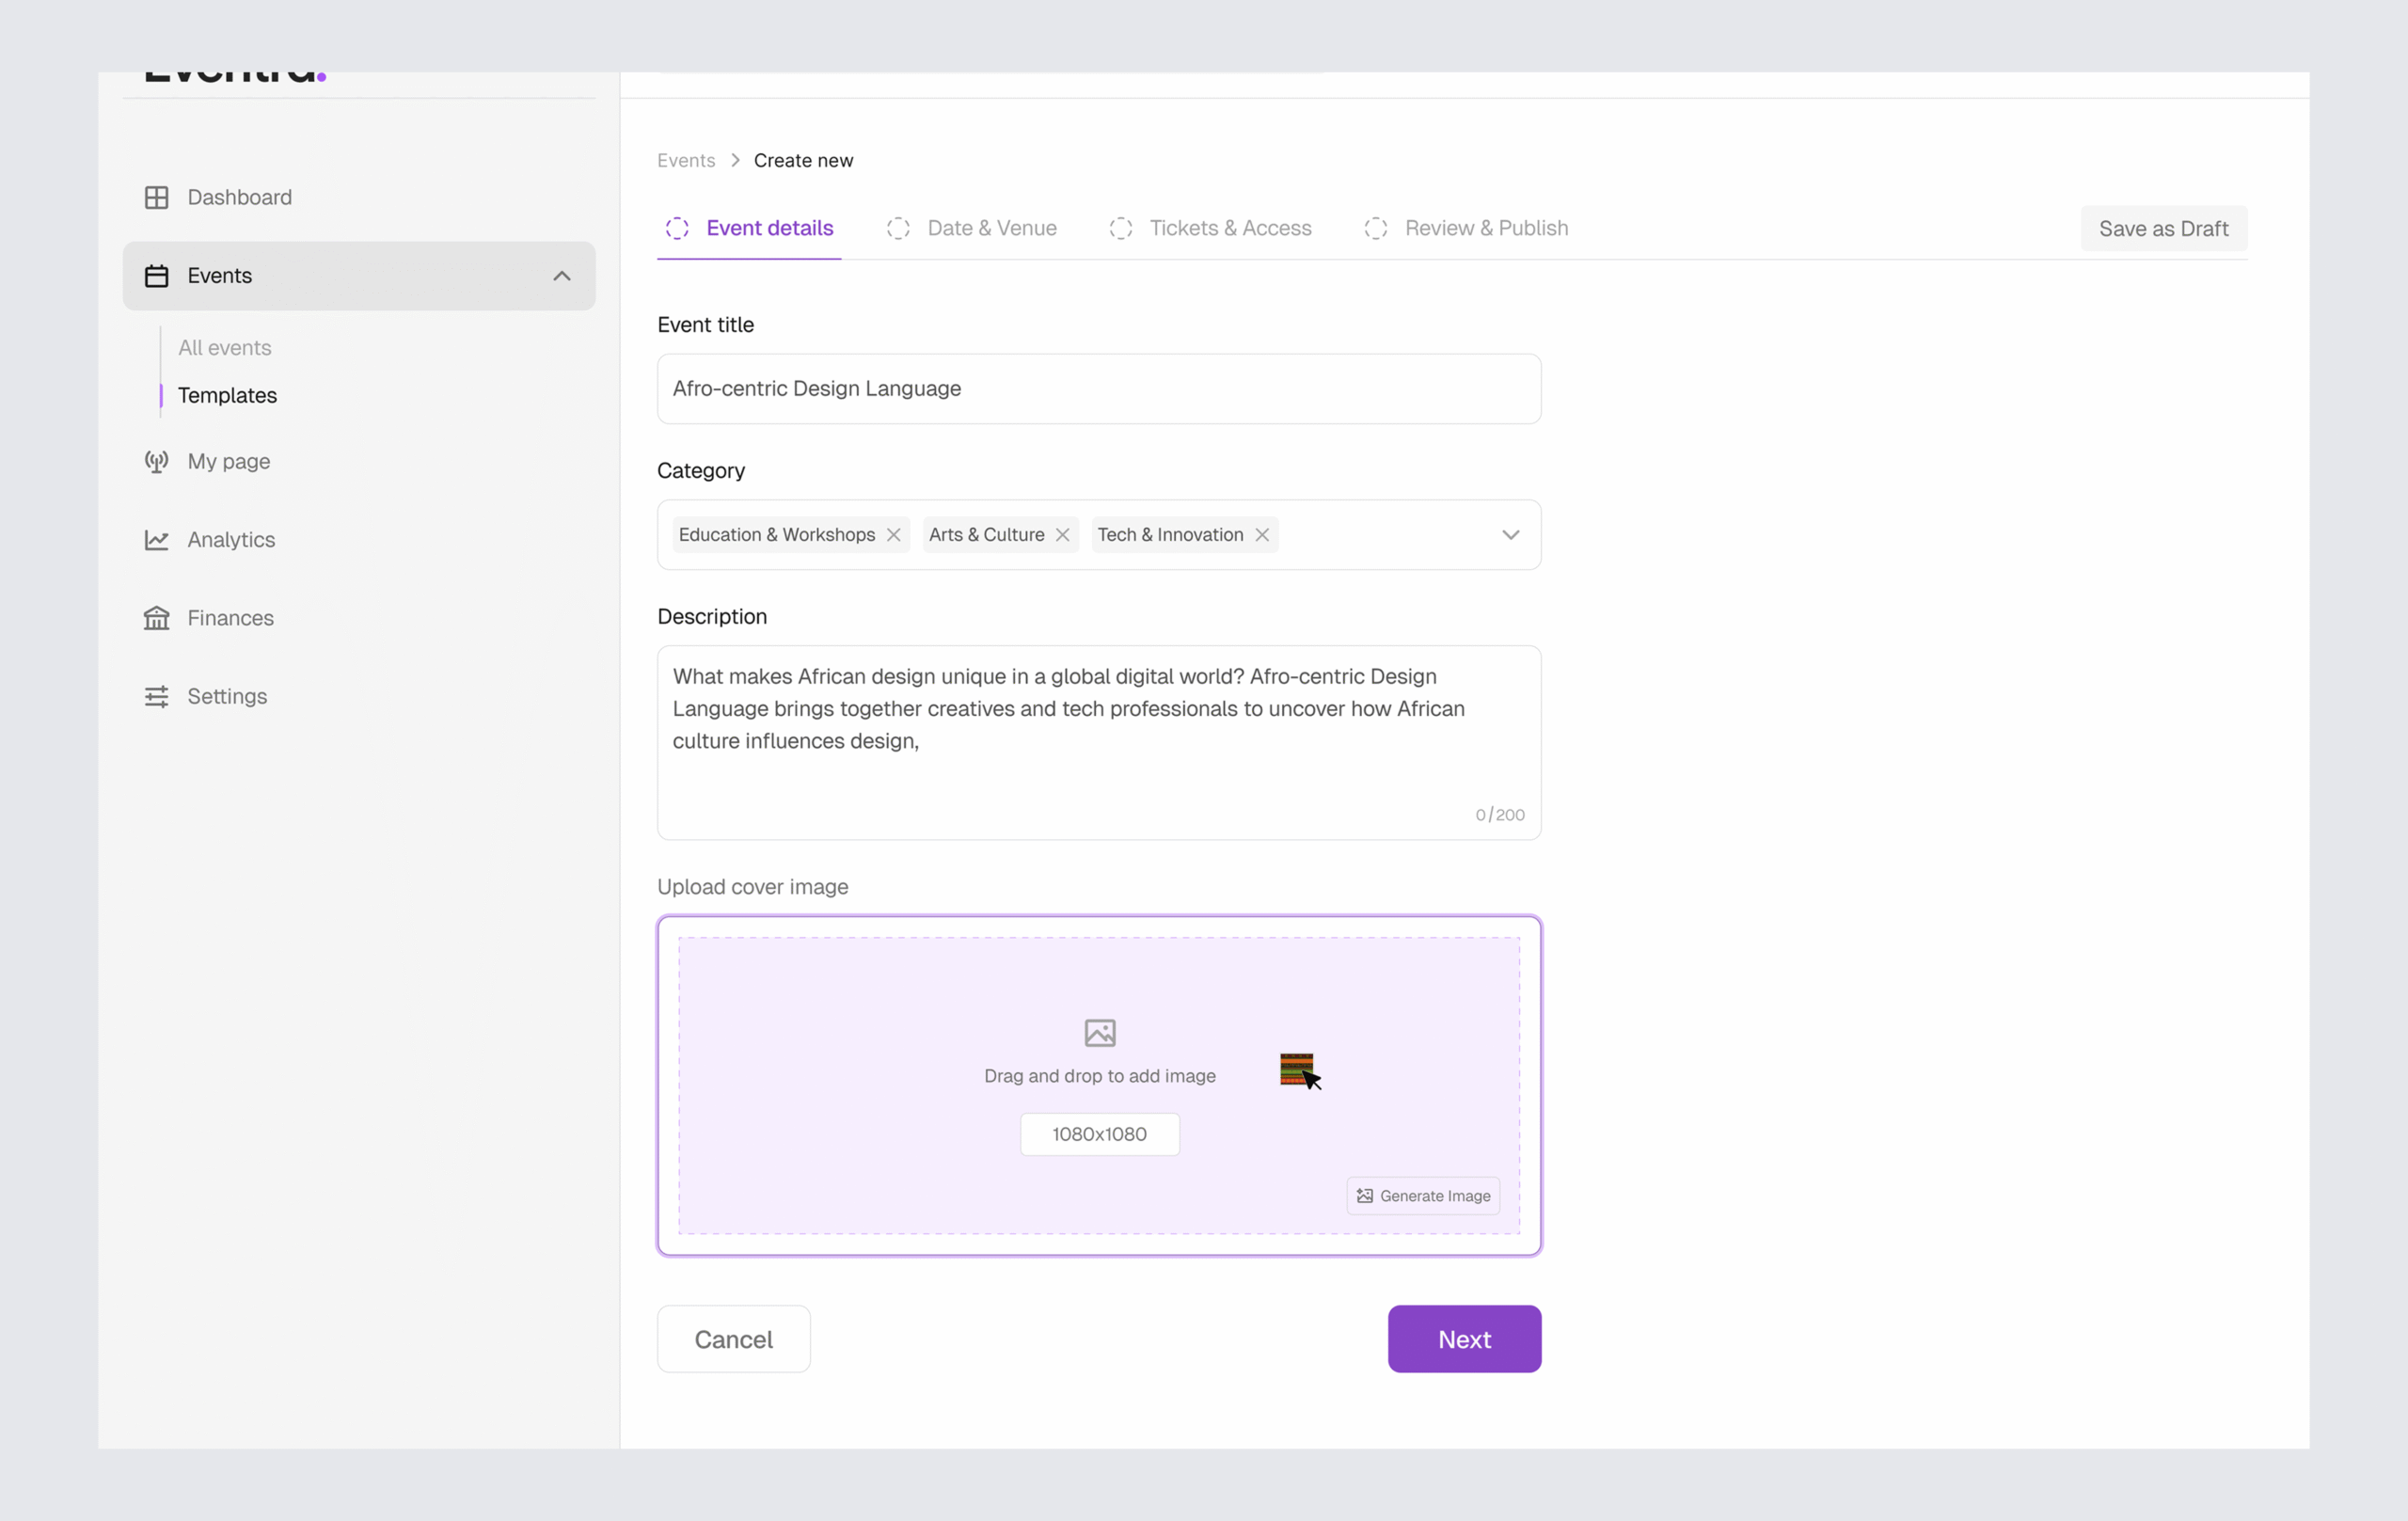
Task: Click the Generate Image button
Action: [x=1422, y=1196]
